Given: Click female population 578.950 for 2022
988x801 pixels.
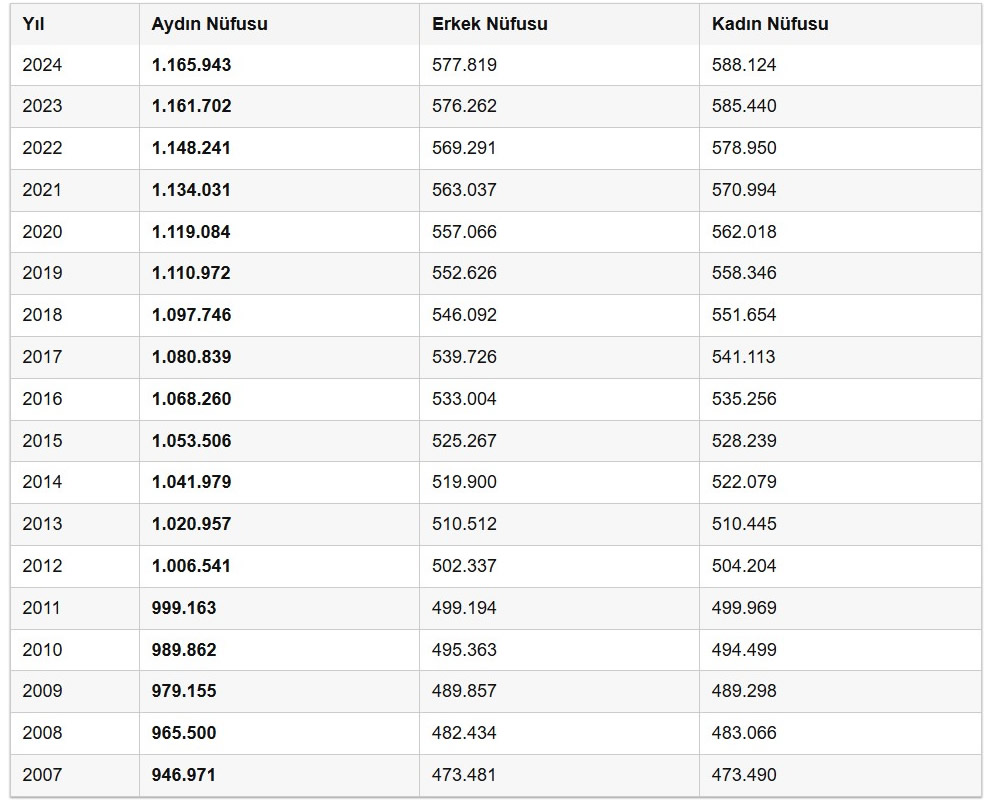Looking at the screenshot, I should pos(744,148).
